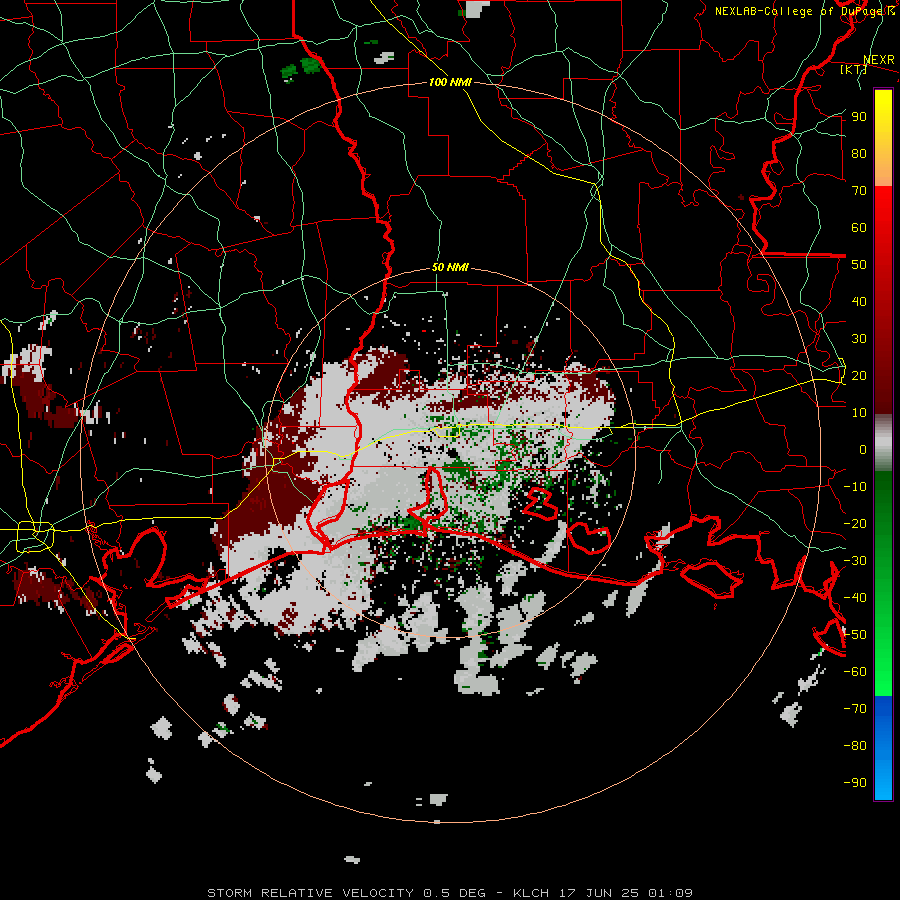Click the NEXLAB-College of DuPage credit text

coord(804,11)
